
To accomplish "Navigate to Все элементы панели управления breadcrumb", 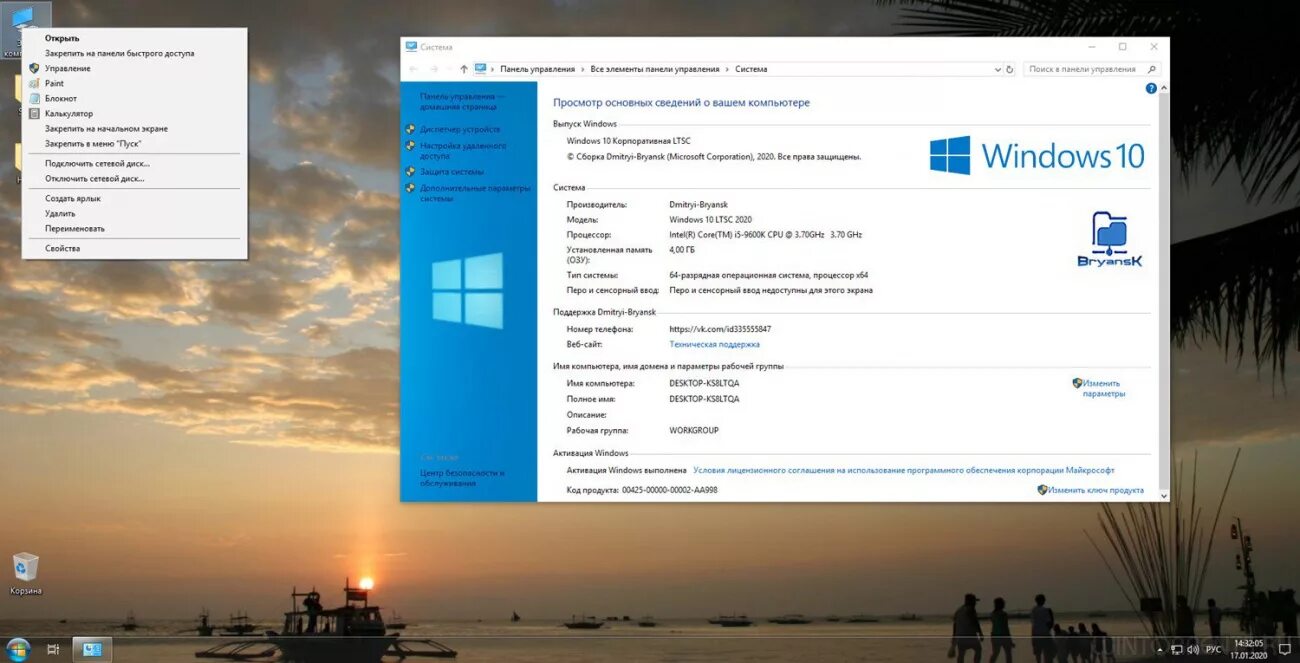I will pyautogui.click(x=655, y=69).
